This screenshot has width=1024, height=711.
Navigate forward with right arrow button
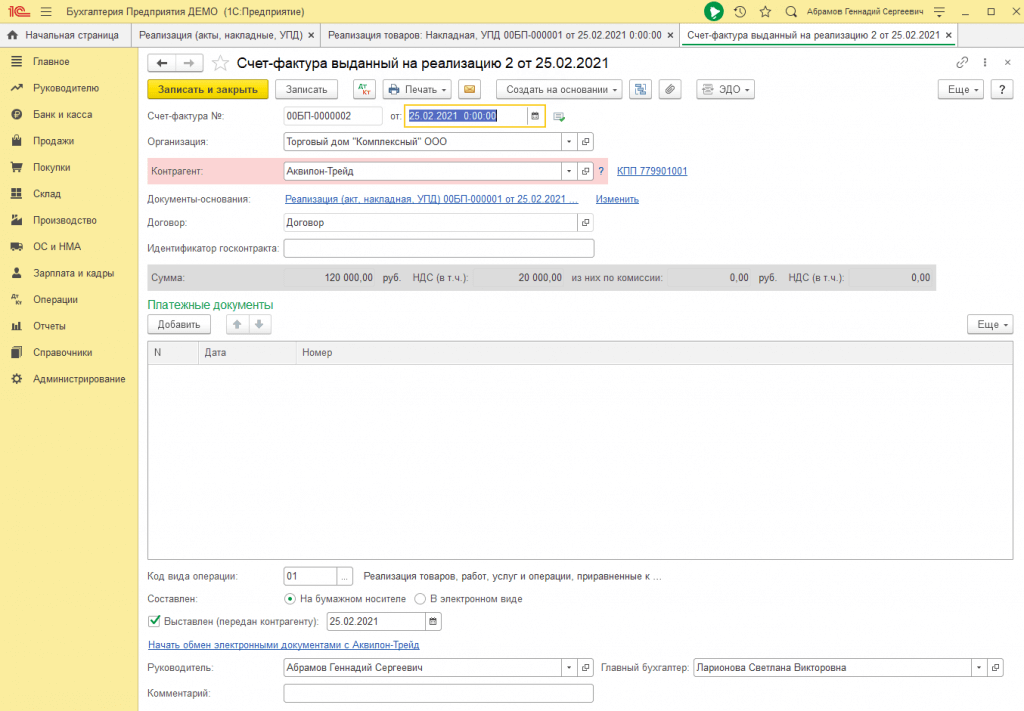(189, 63)
